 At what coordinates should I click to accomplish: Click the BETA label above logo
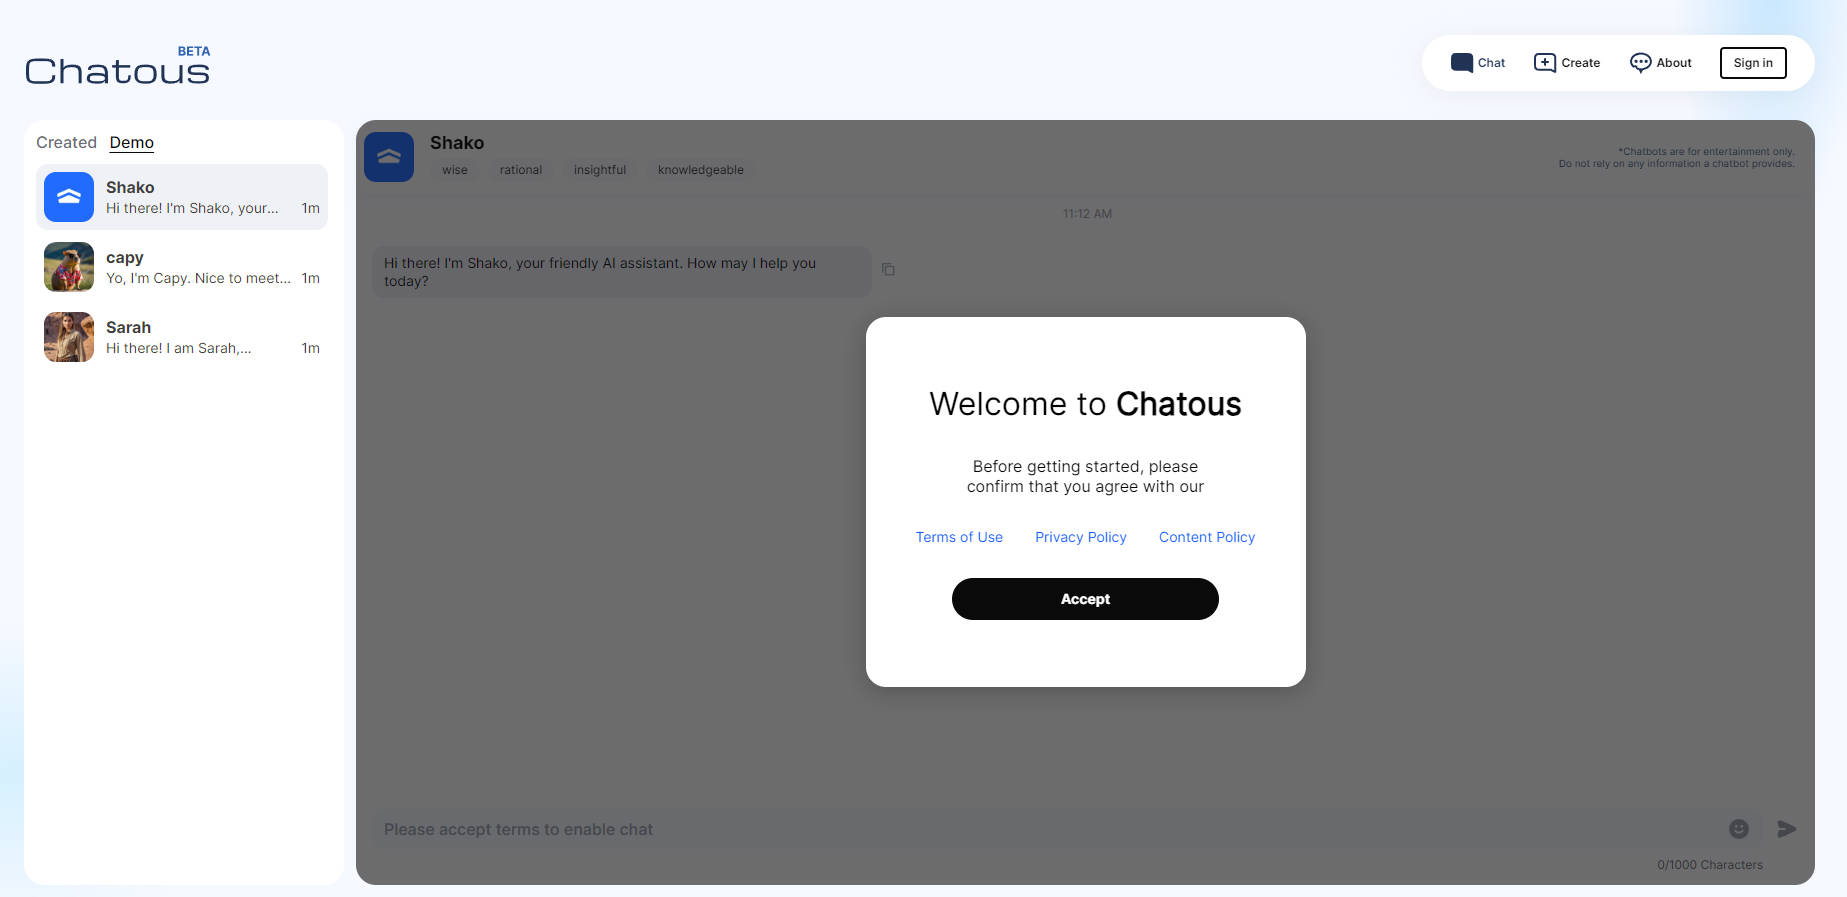point(194,51)
